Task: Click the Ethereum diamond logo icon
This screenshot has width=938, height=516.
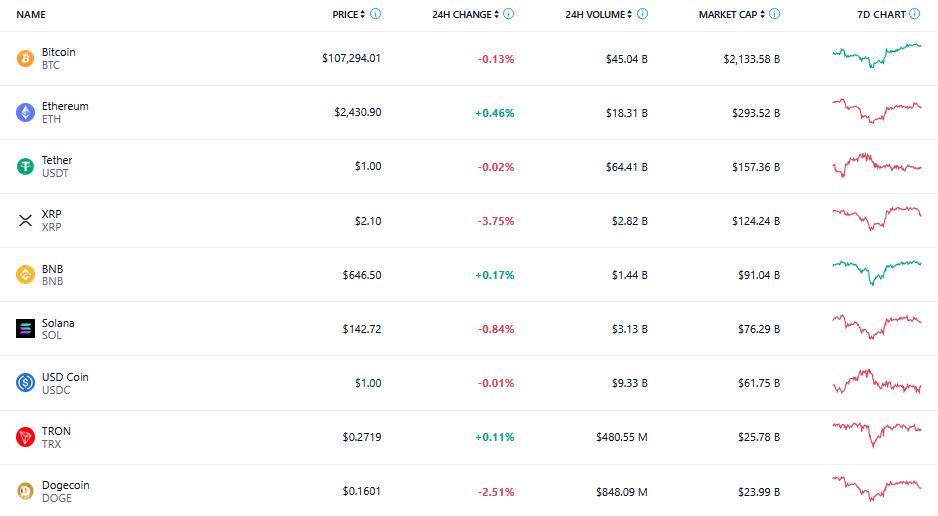Action: [x=25, y=112]
